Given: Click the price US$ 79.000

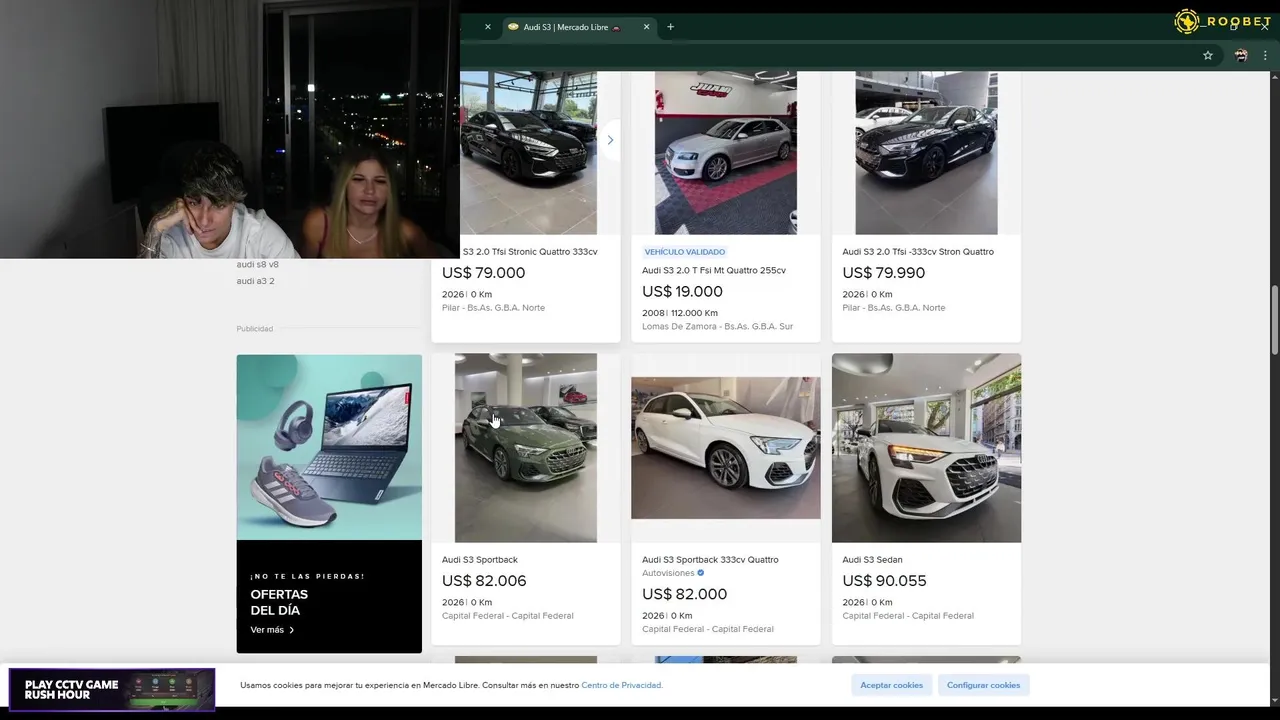Looking at the screenshot, I should (x=483, y=273).
